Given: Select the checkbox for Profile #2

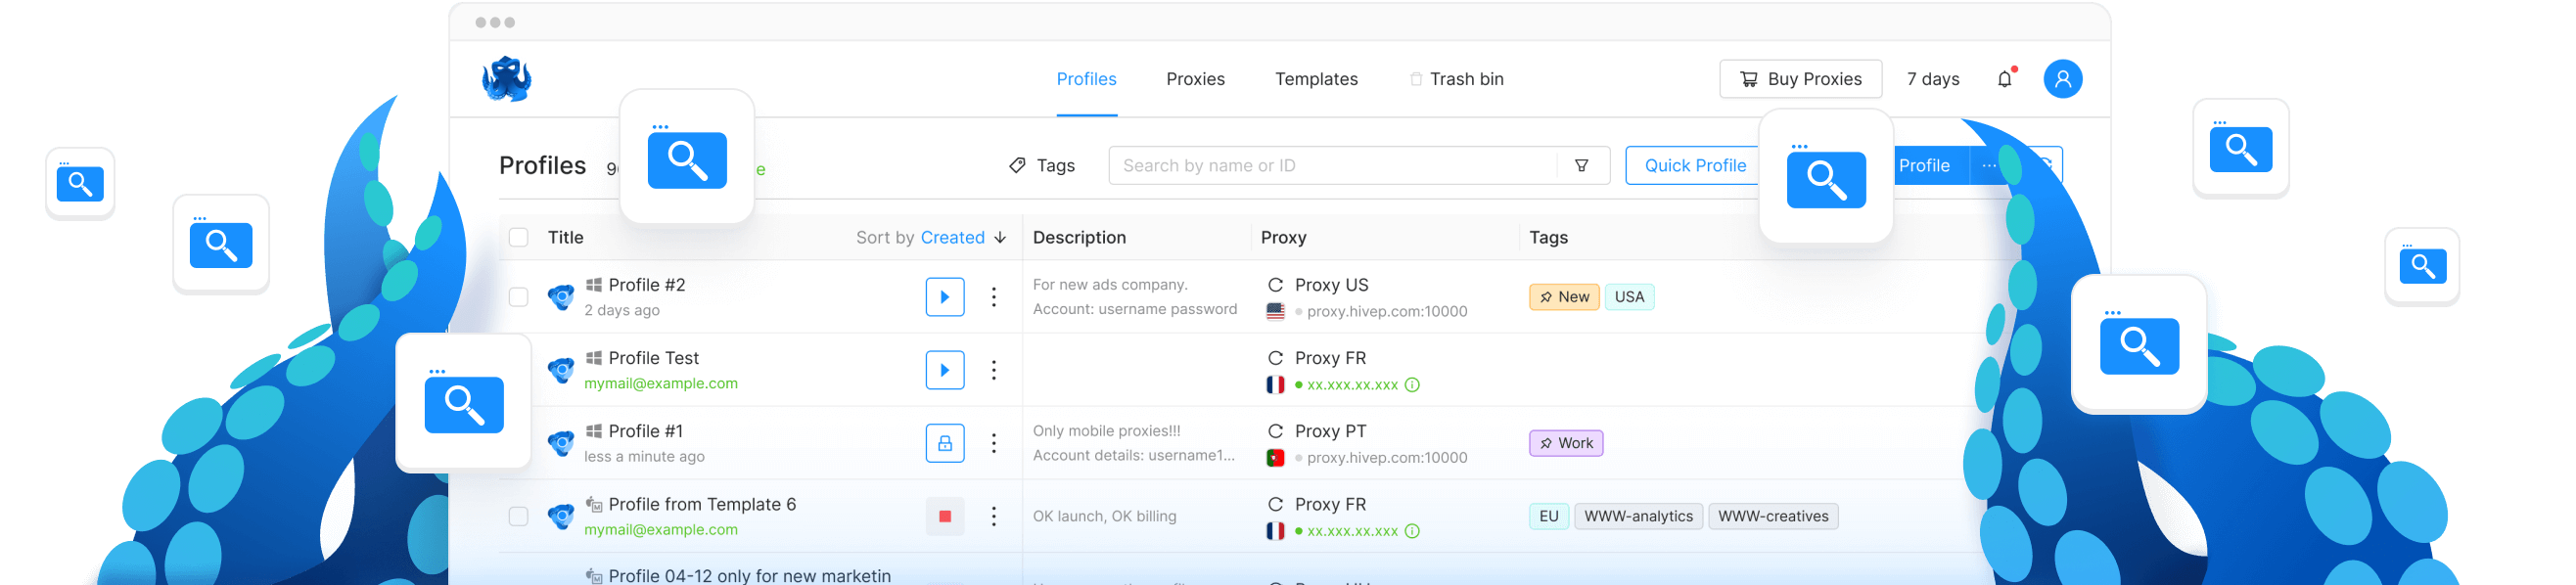Looking at the screenshot, I should [518, 297].
